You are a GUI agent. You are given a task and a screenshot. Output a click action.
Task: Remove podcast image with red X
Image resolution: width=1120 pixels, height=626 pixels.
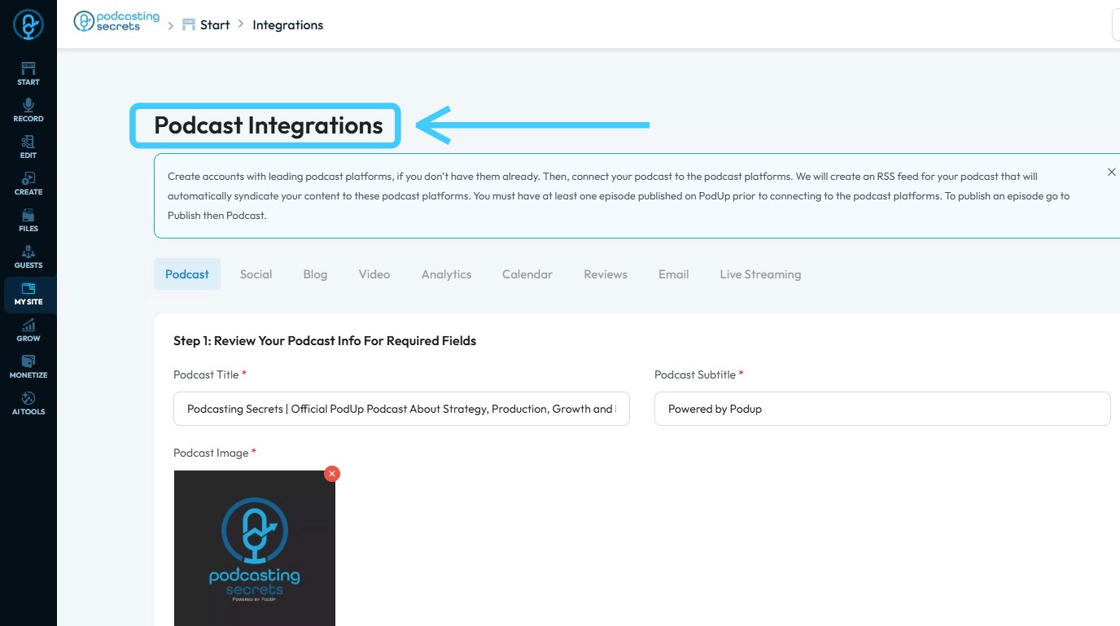(x=331, y=474)
